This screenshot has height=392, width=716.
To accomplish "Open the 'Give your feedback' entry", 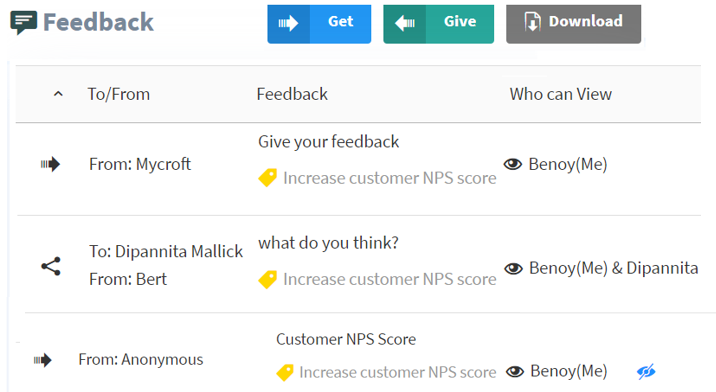I will [x=328, y=142].
